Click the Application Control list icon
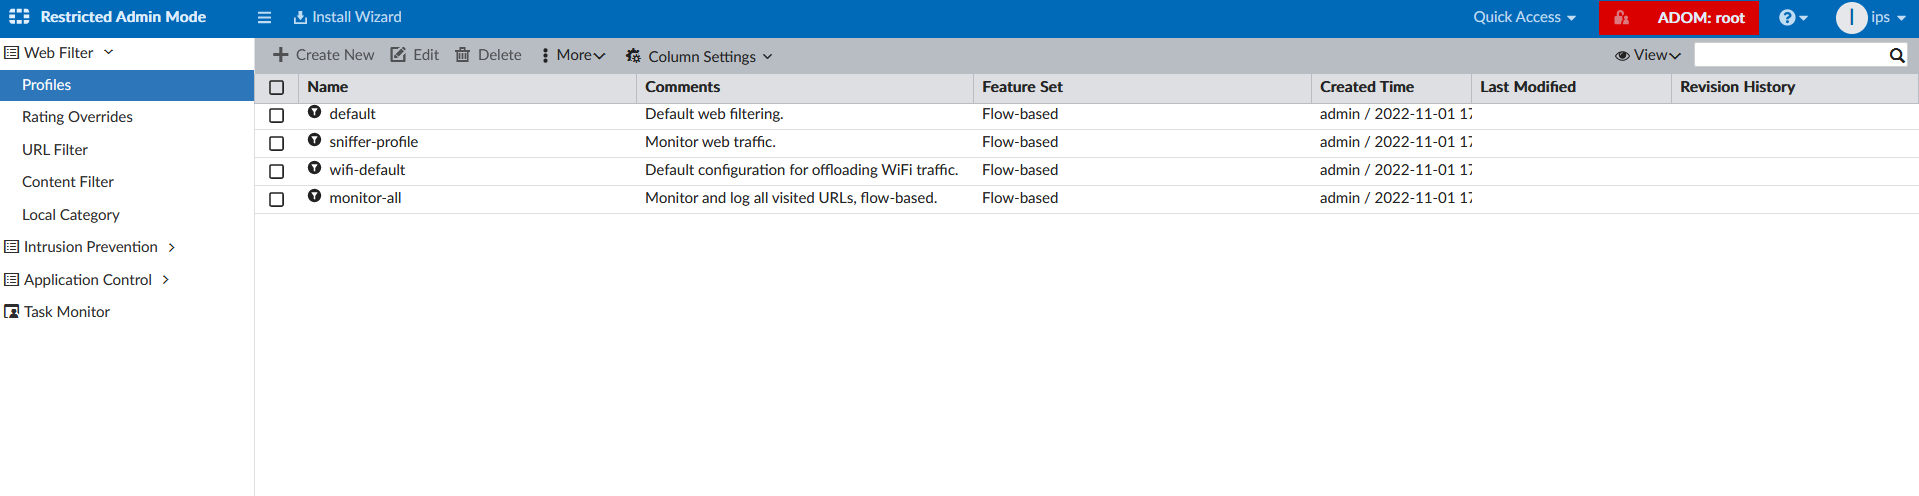The image size is (1919, 496). coord(12,280)
